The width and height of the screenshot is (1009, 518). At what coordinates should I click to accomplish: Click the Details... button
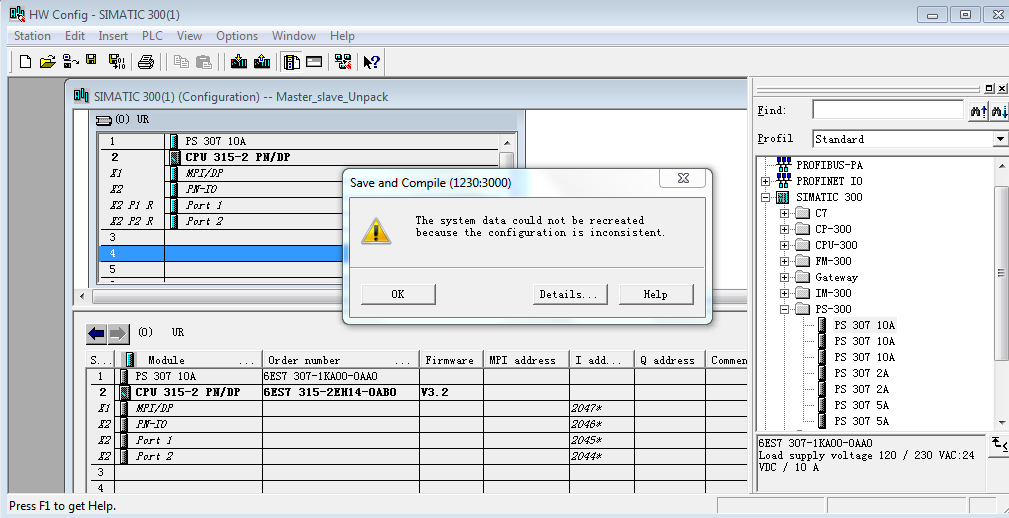pos(569,294)
